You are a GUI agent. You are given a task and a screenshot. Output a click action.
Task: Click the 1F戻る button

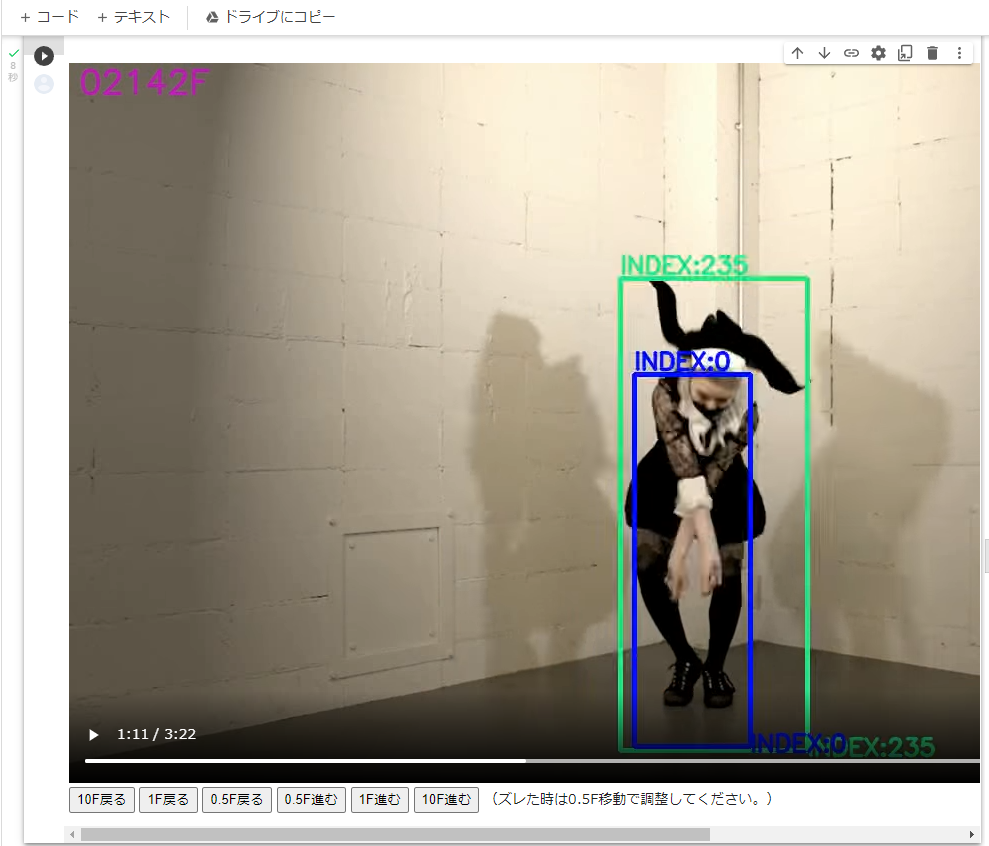click(168, 800)
